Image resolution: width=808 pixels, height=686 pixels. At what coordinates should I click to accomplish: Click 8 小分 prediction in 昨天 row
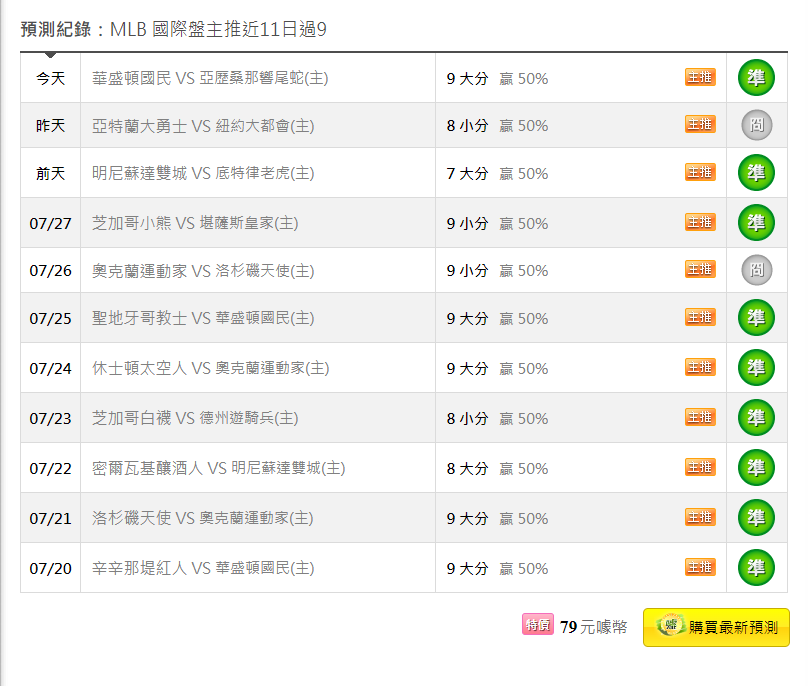coord(467,125)
